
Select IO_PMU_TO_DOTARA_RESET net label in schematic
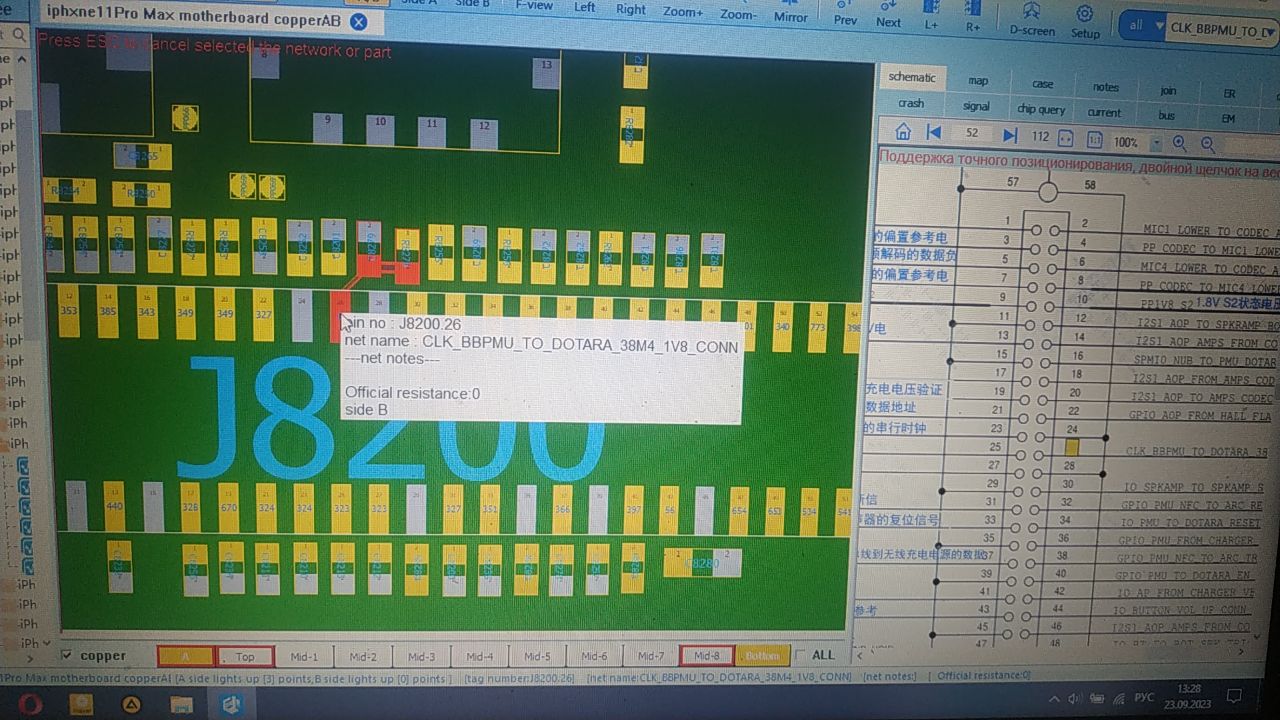(x=1190, y=523)
